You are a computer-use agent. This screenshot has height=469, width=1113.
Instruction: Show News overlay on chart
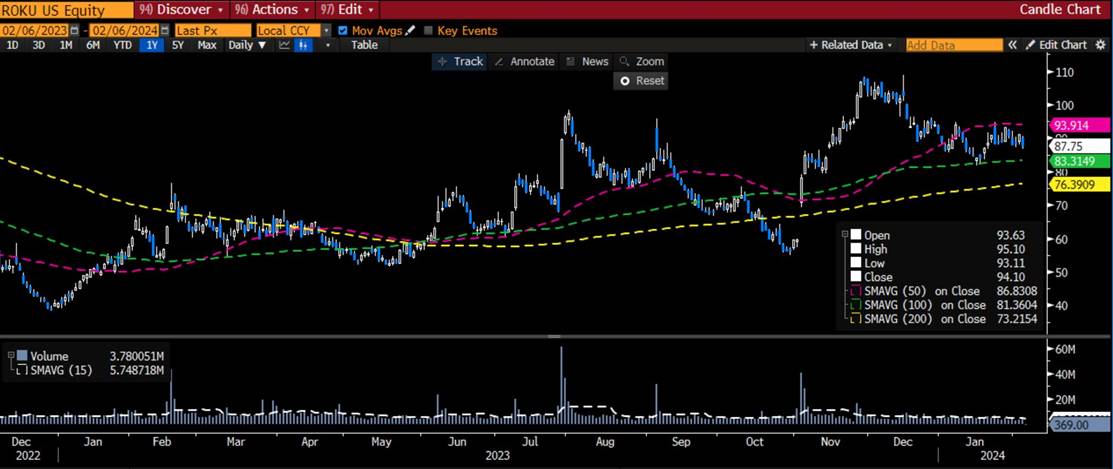coord(587,62)
